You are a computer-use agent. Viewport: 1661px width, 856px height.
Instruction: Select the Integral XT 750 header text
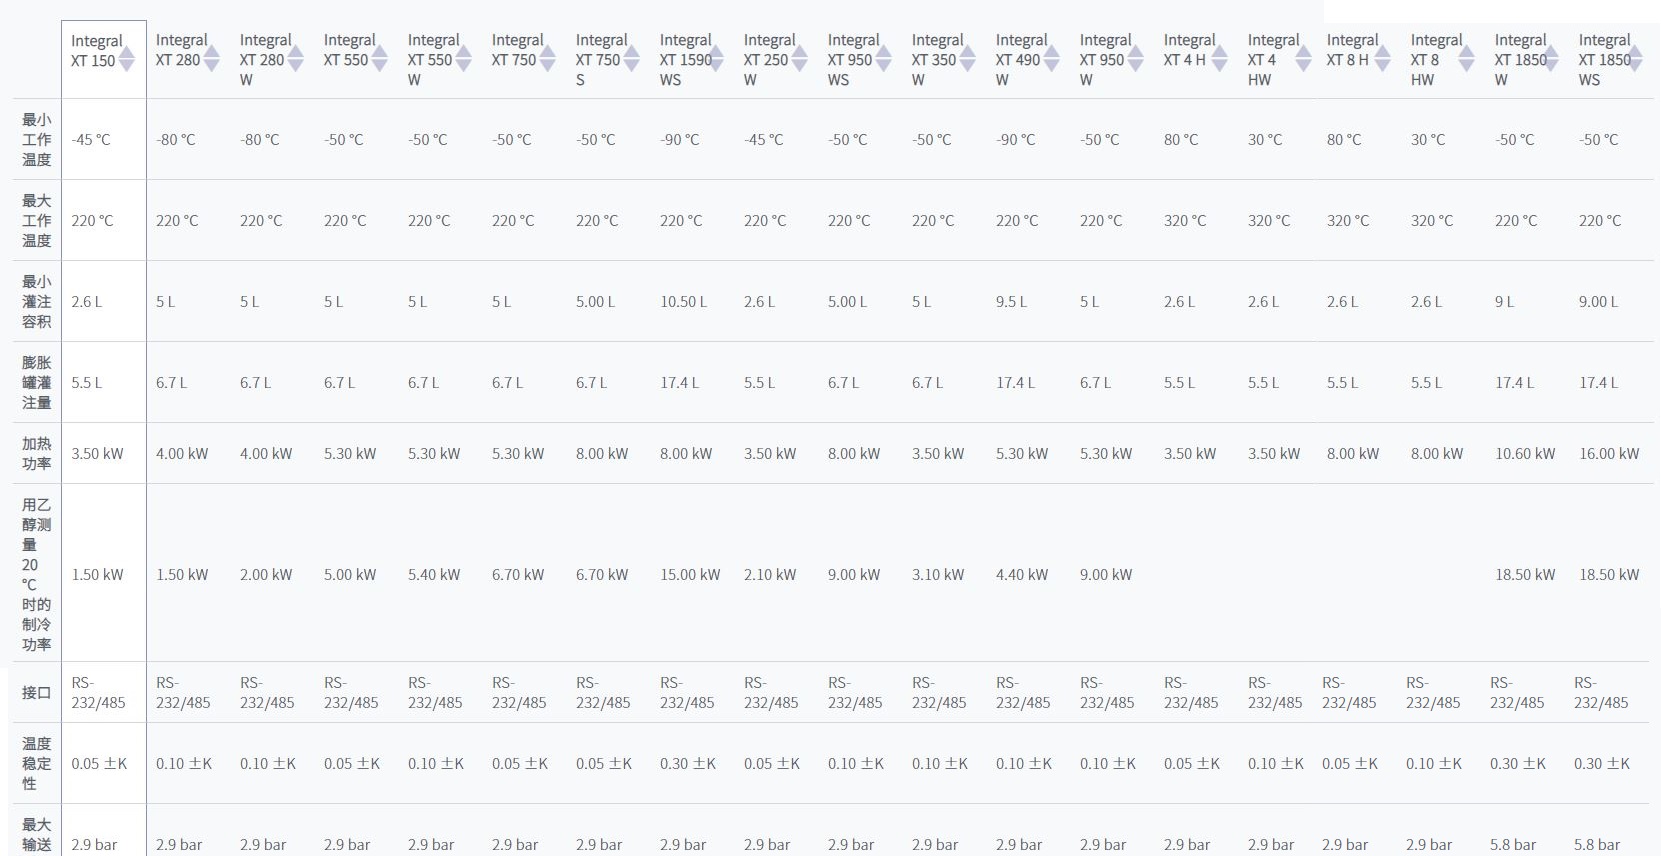tap(514, 50)
